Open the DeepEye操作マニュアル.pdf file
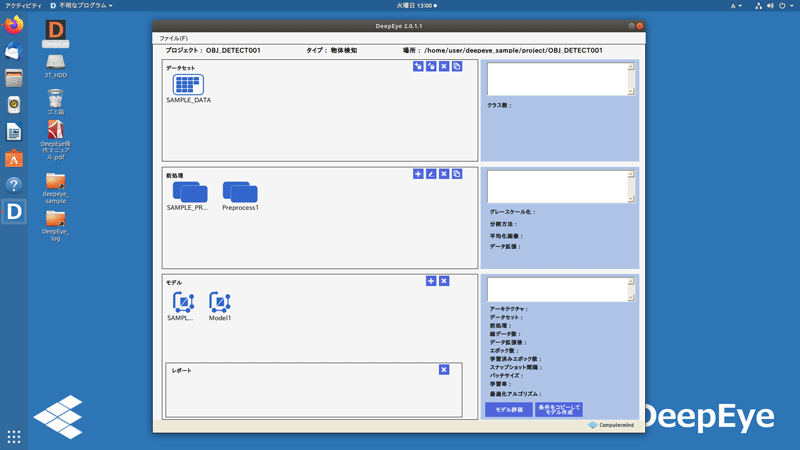 56,140
